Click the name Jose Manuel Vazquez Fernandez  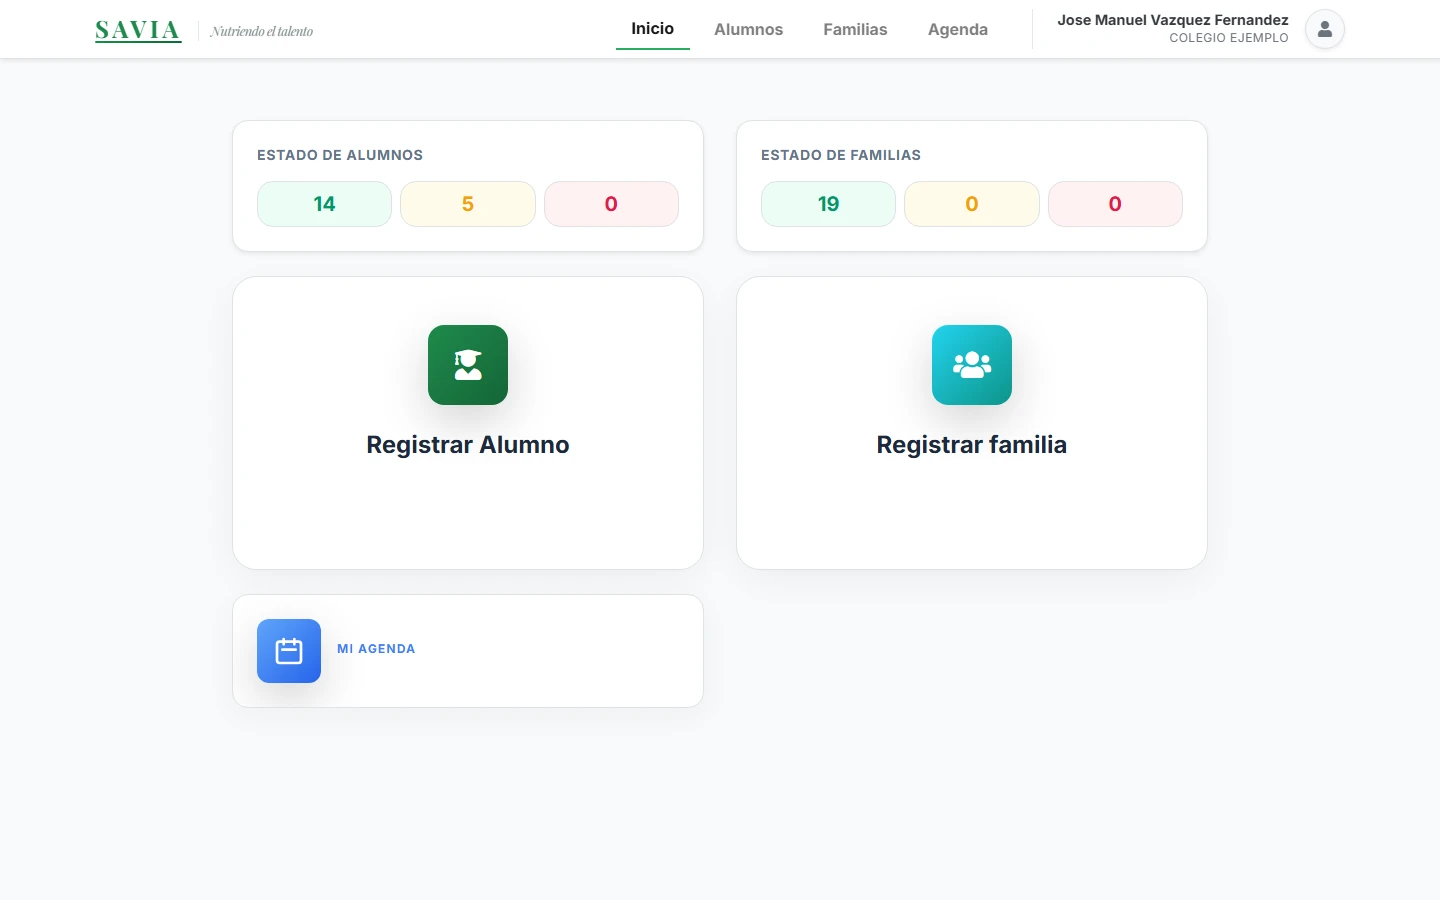point(1173,20)
